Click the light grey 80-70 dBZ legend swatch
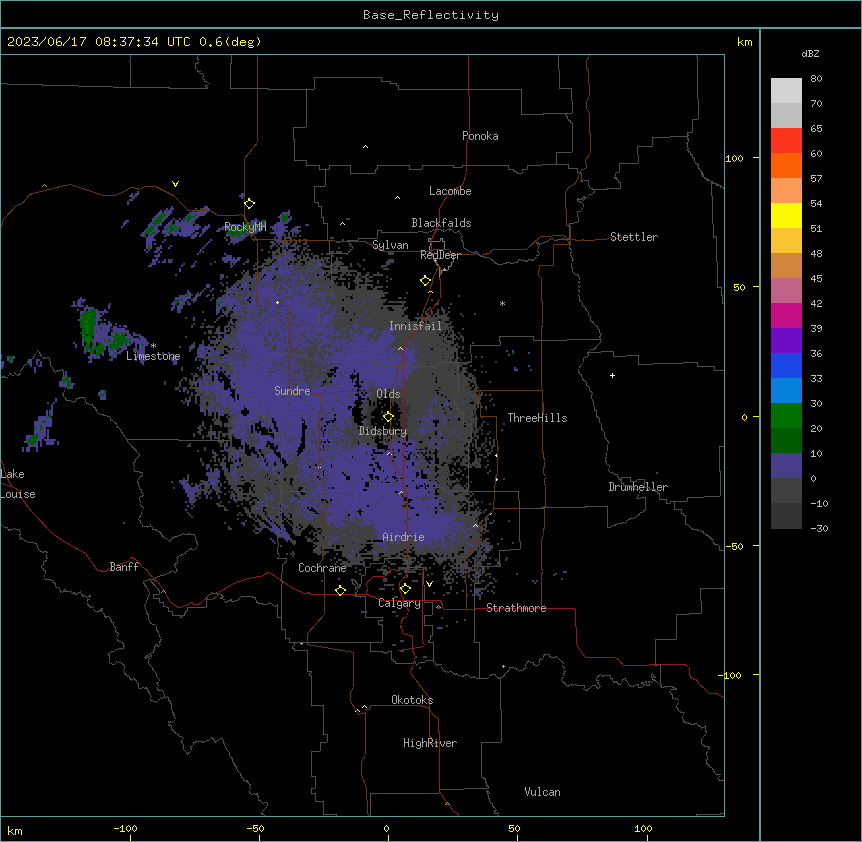This screenshot has width=862, height=842. pyautogui.click(x=786, y=91)
